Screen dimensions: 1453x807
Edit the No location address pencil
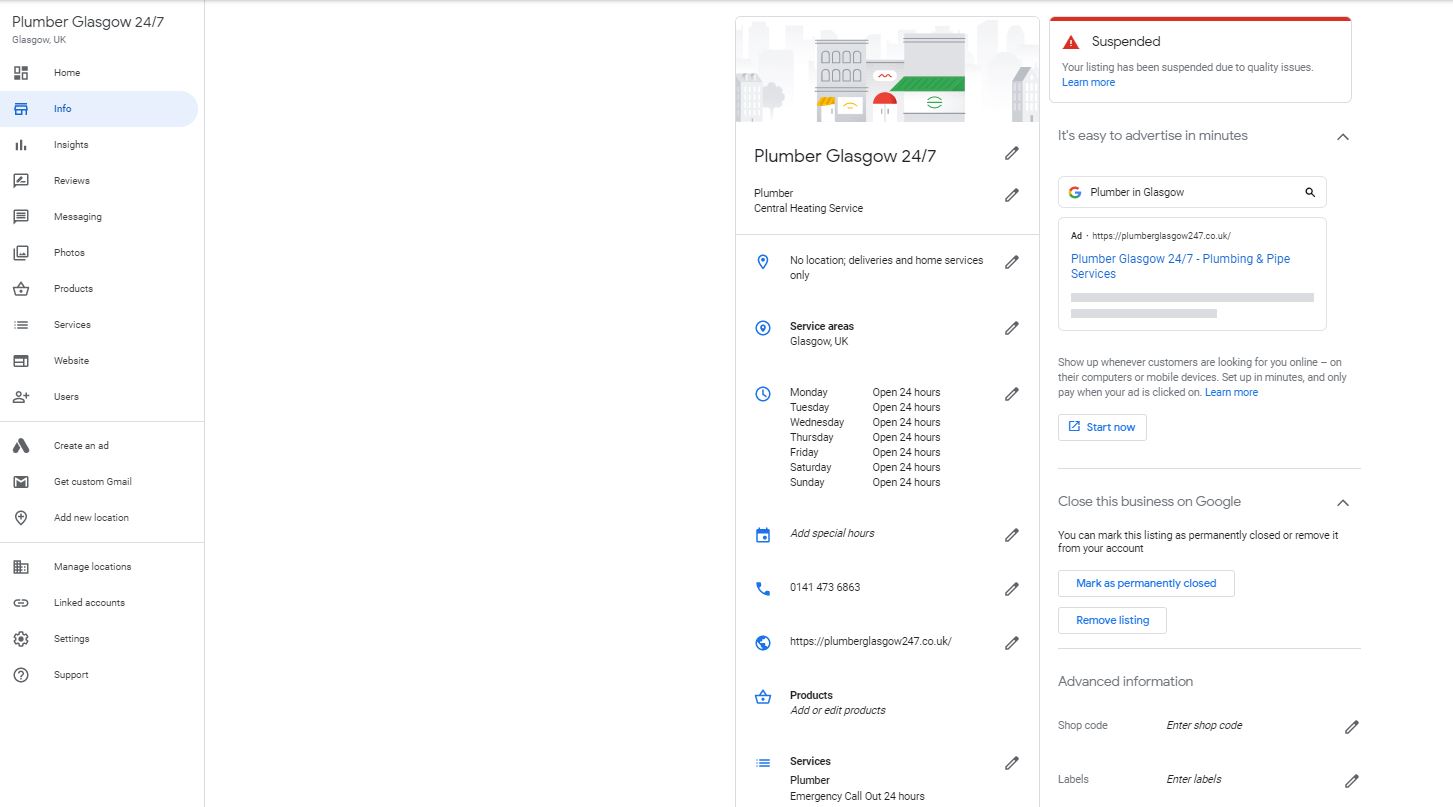click(1012, 262)
